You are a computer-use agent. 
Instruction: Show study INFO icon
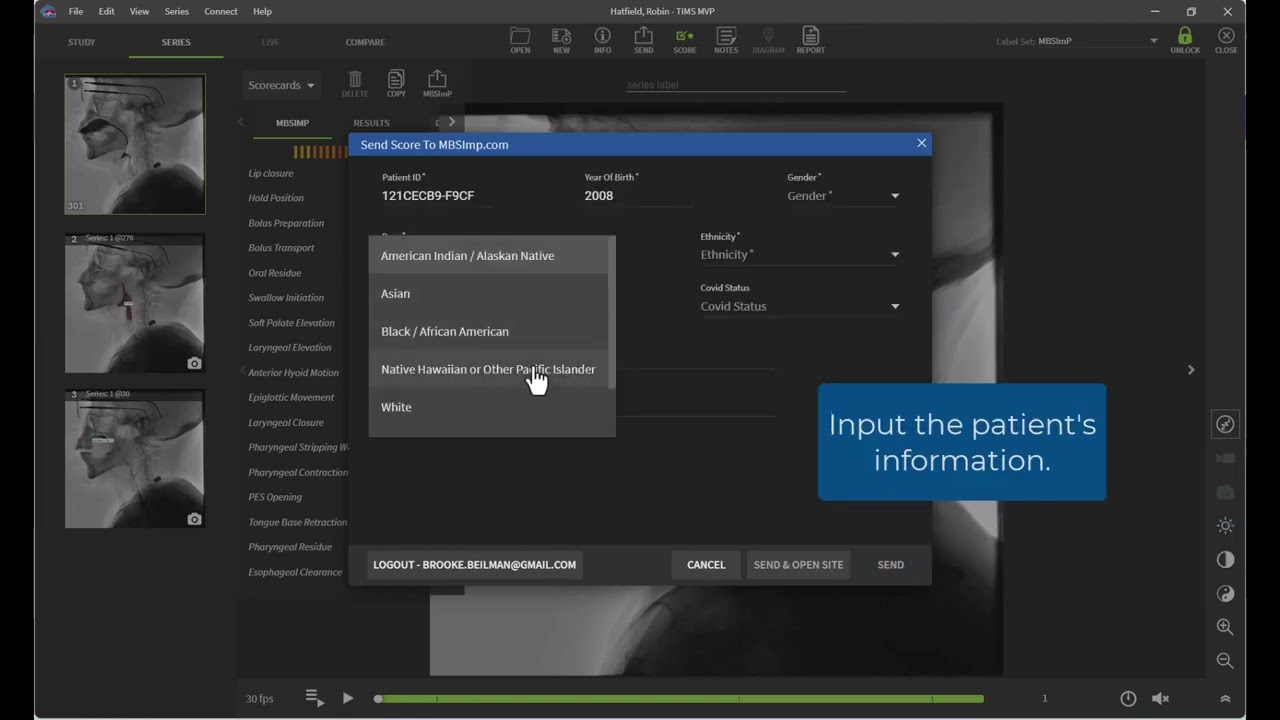click(x=602, y=40)
